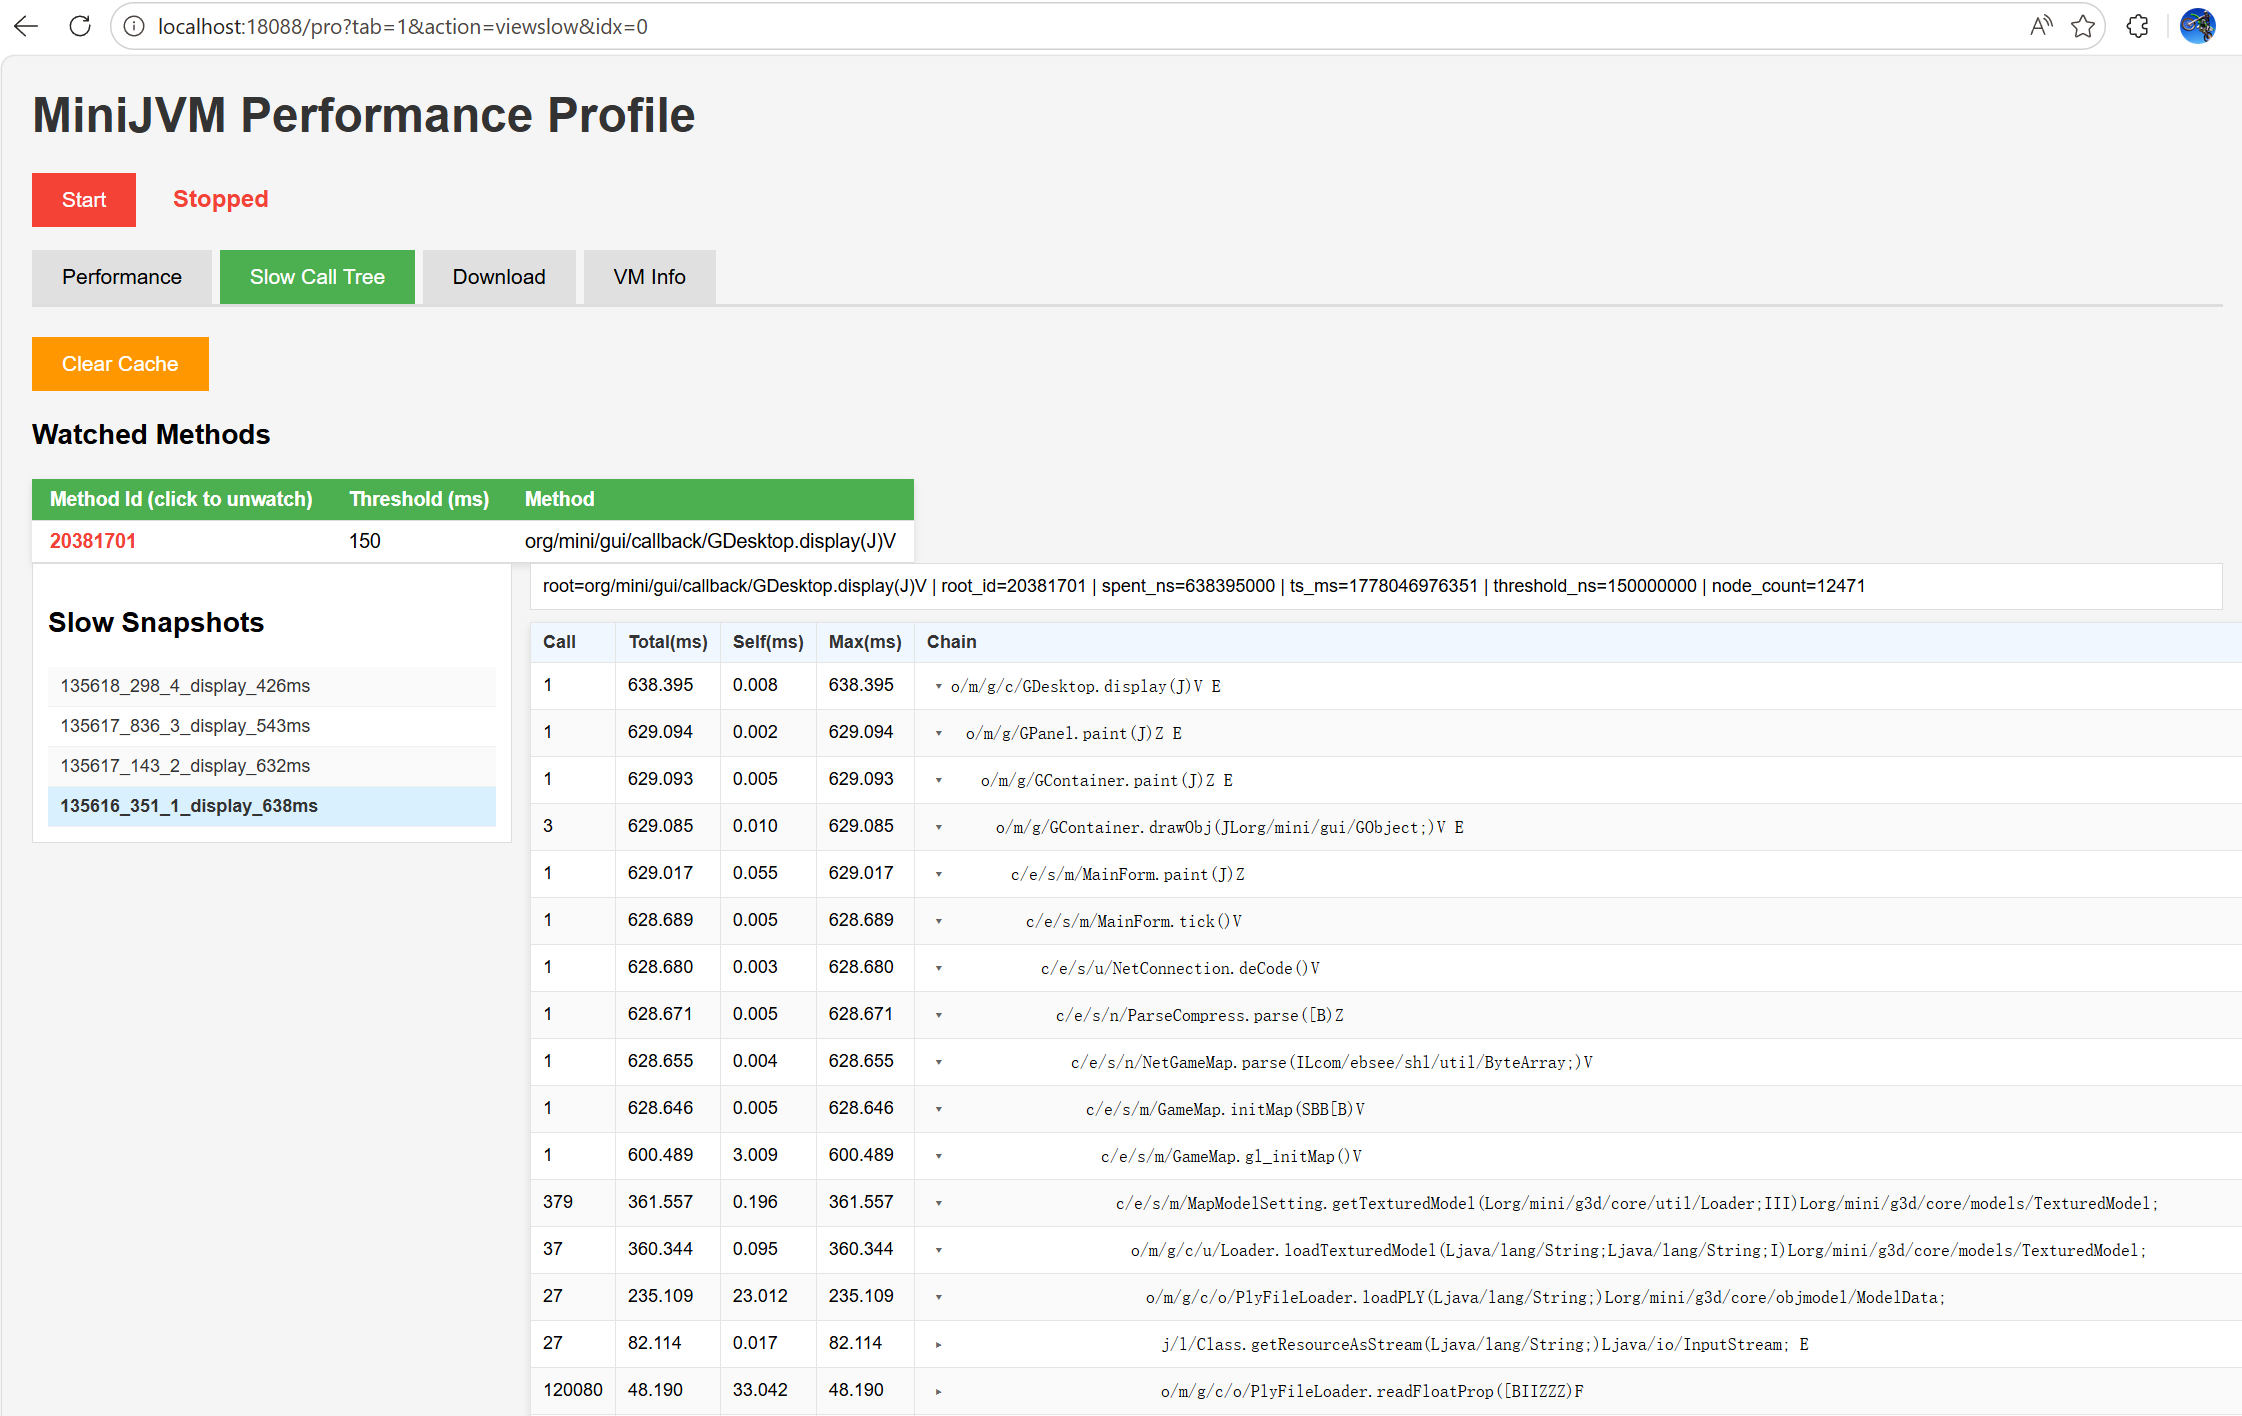Add this page to favorites star
Screen dimensions: 2242x1416
pyautogui.click(x=2083, y=27)
